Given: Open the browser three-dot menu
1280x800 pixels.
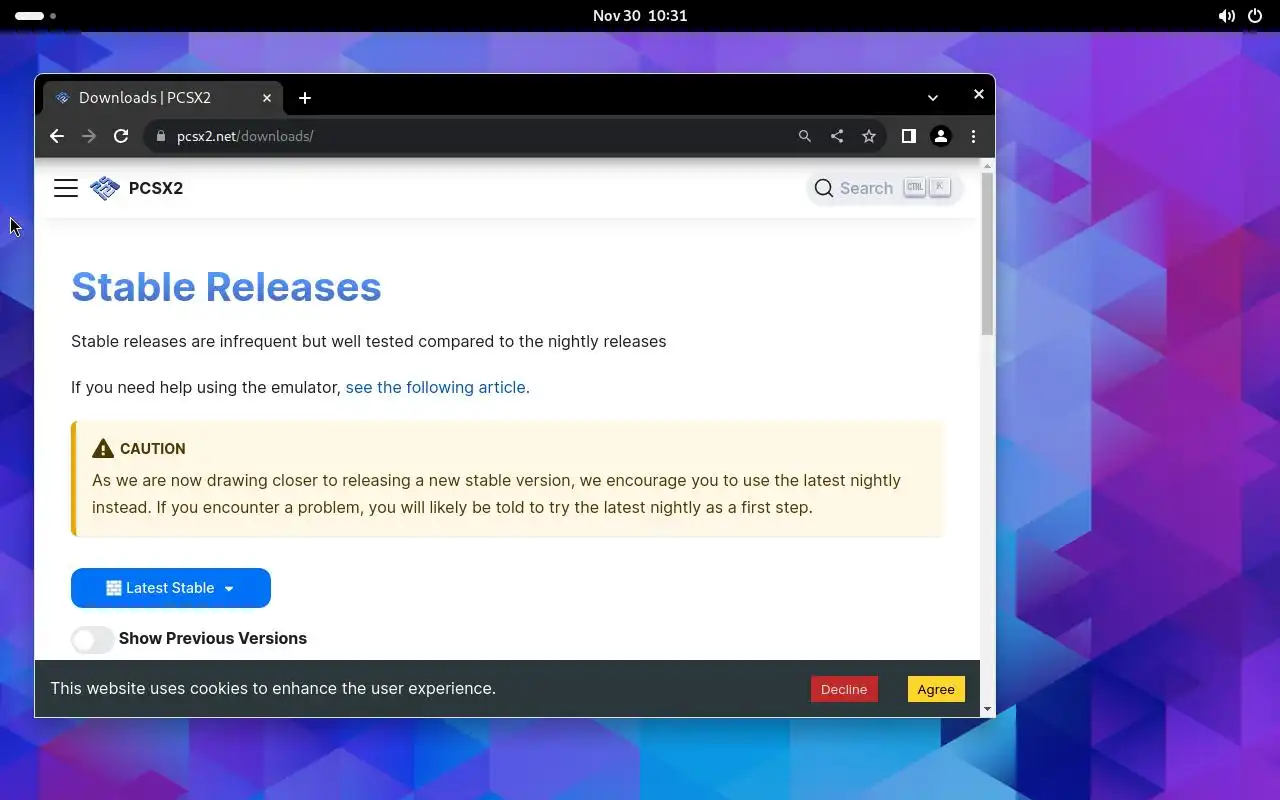Looking at the screenshot, I should 973,136.
